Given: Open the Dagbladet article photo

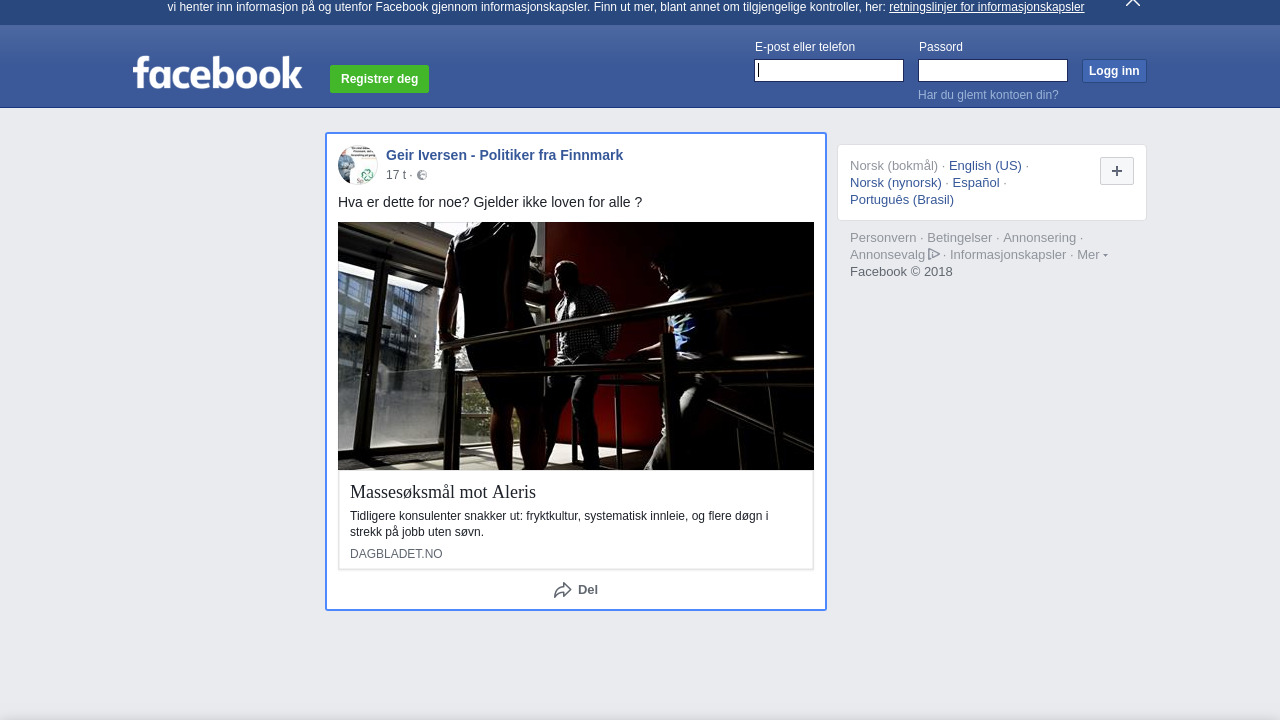Looking at the screenshot, I should [576, 346].
